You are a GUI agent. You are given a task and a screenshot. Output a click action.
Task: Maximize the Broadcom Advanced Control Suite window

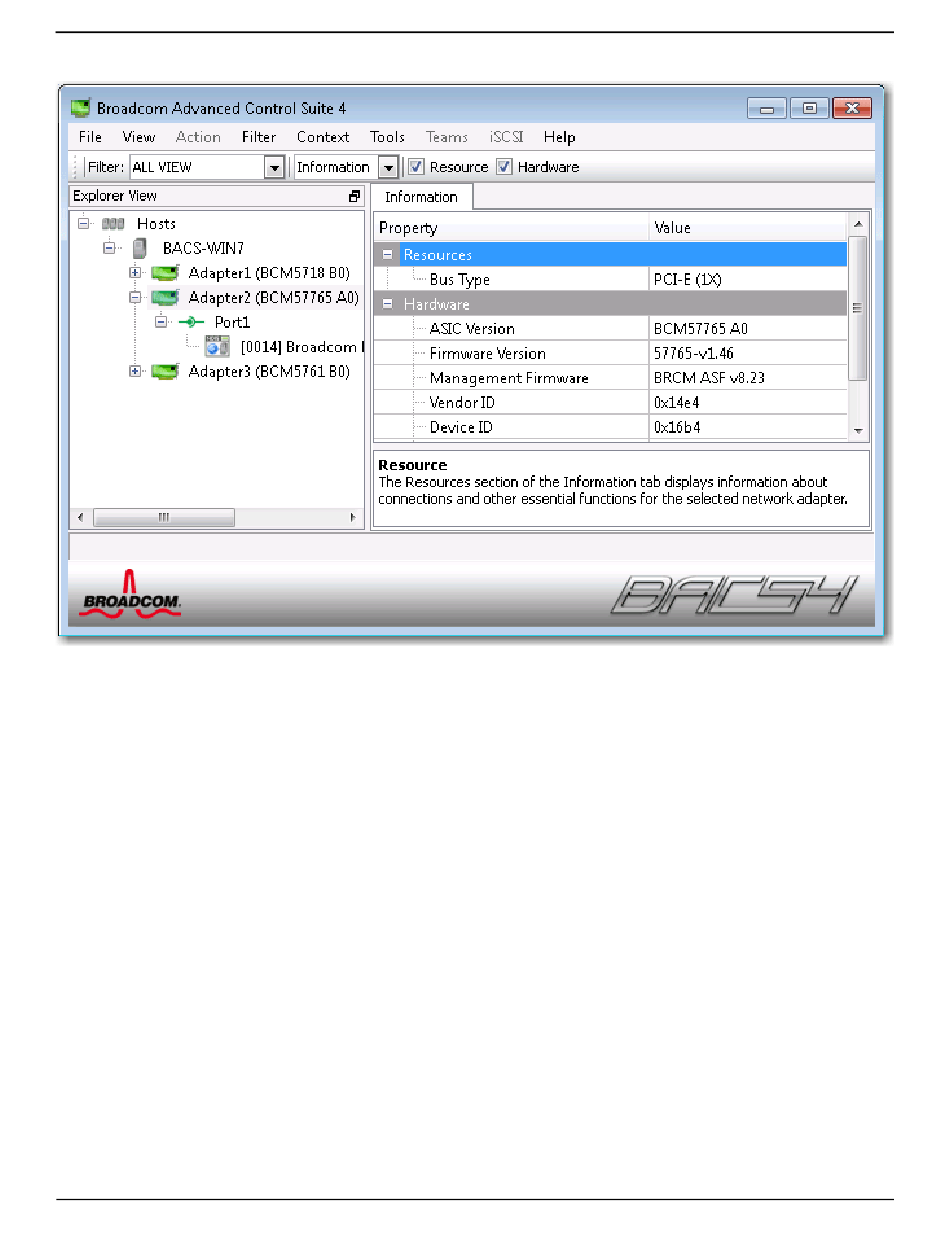click(809, 108)
